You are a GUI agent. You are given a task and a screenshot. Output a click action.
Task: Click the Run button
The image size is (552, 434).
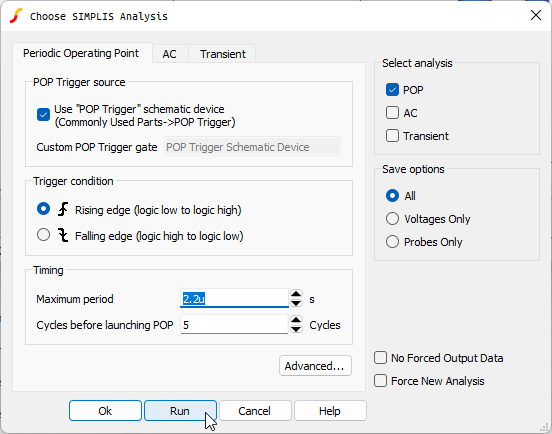click(180, 410)
